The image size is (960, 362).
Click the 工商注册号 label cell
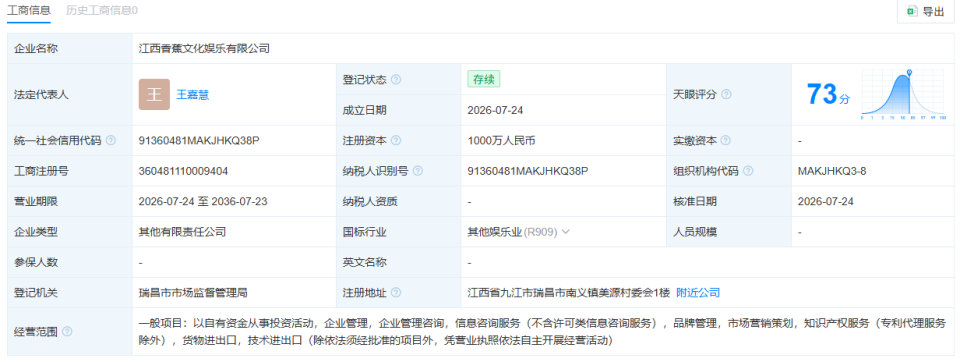[x=70, y=171]
